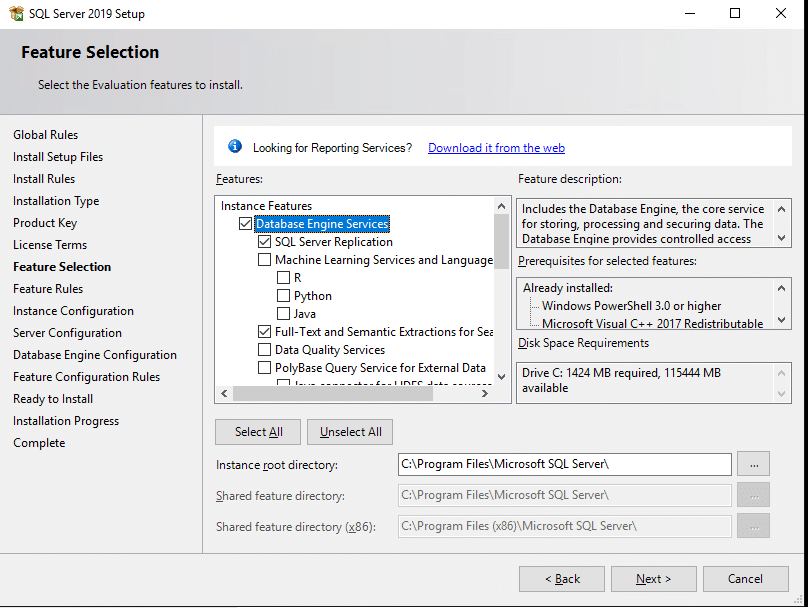This screenshot has width=808, height=608.
Task: Click the down arrow in Feature description panel
Action: (783, 238)
